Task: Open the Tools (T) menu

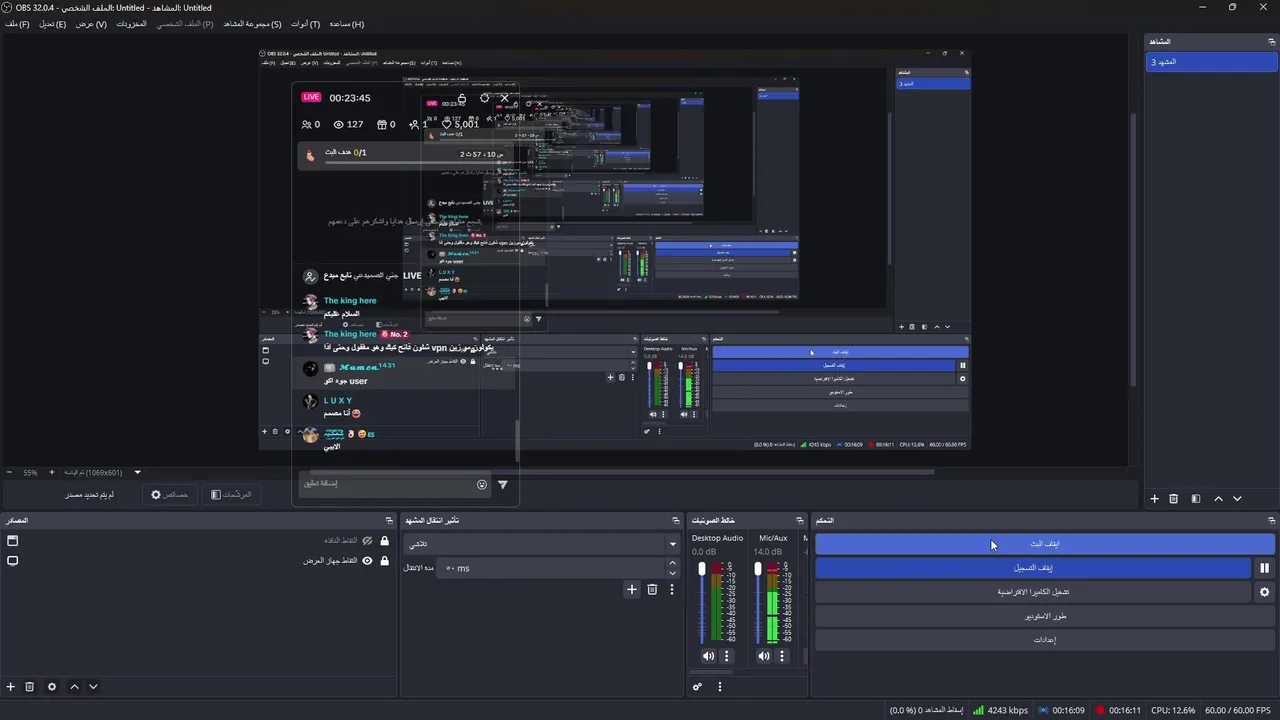Action: pos(306,24)
